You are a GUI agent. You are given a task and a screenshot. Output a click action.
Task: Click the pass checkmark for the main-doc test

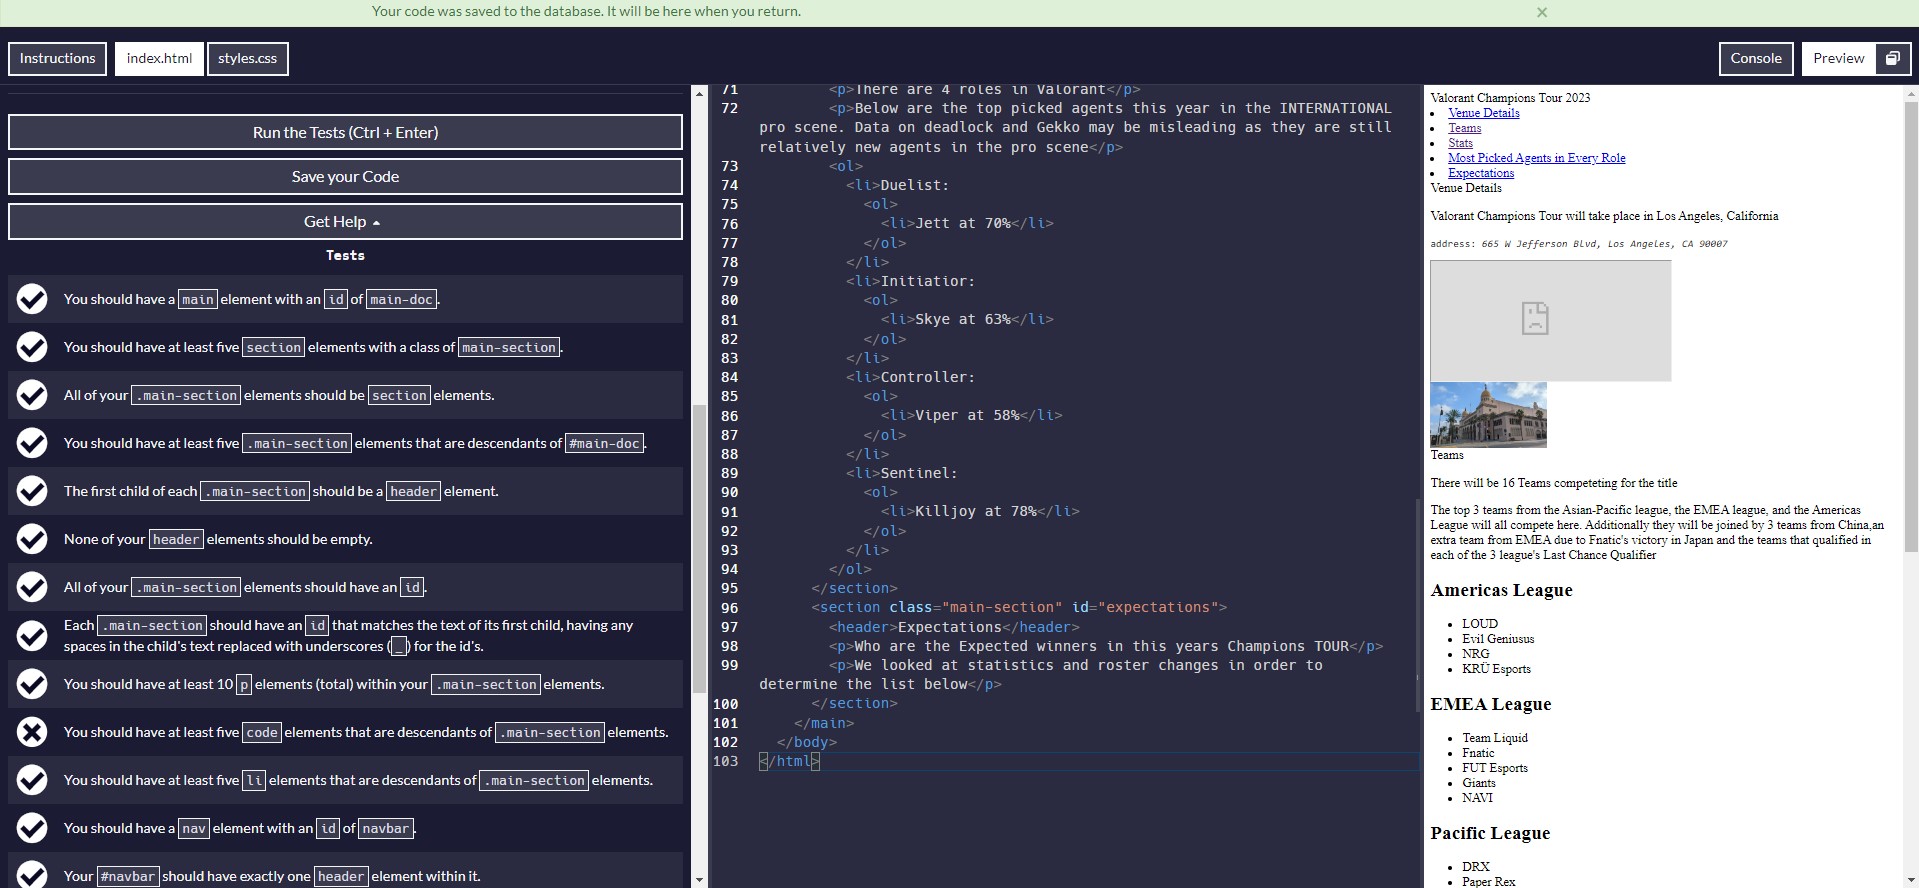pyautogui.click(x=32, y=299)
